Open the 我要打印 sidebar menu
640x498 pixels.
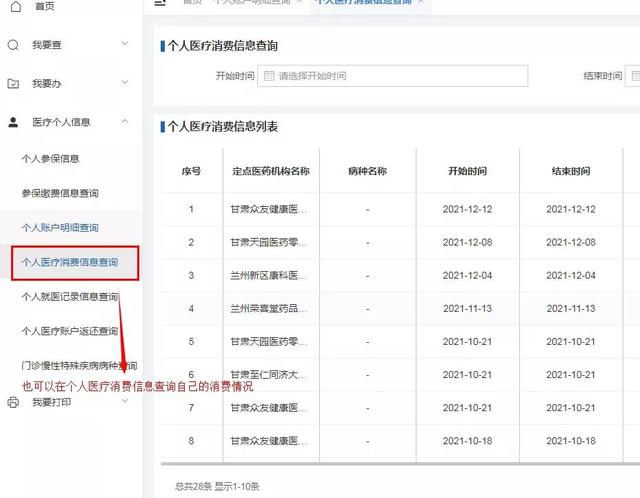pos(52,402)
